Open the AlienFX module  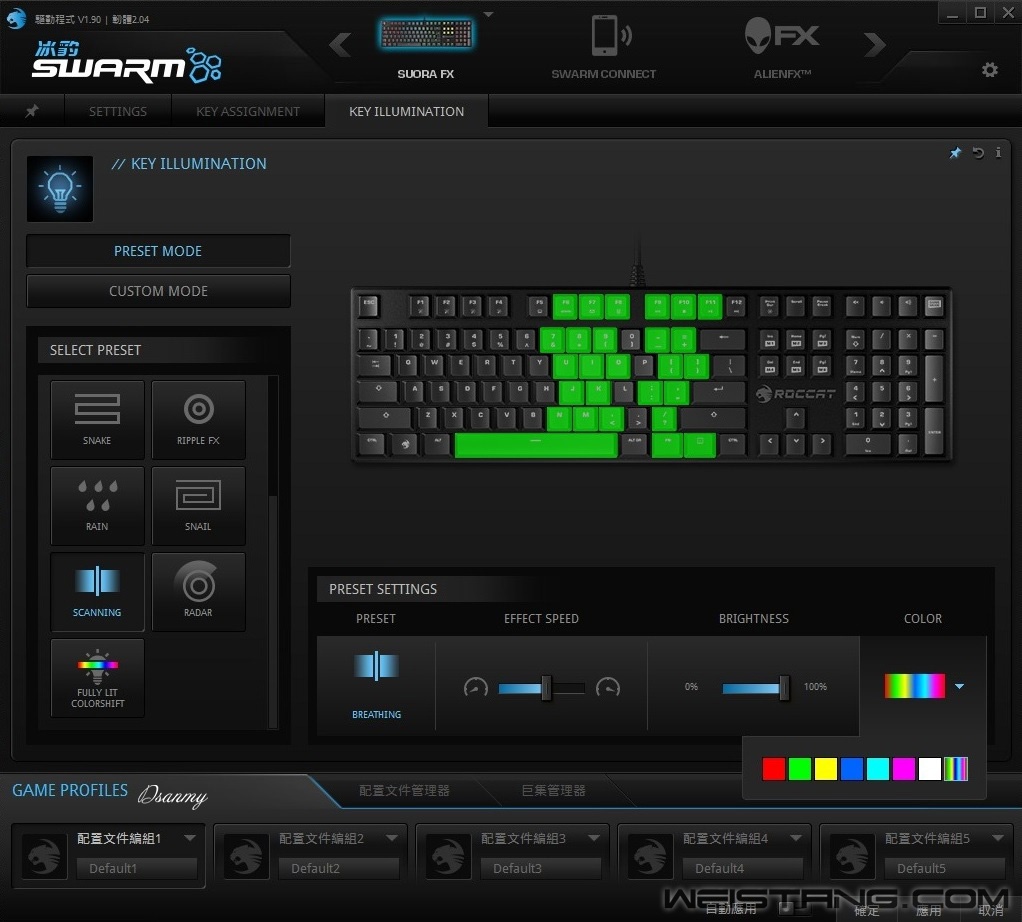pyautogui.click(x=782, y=46)
